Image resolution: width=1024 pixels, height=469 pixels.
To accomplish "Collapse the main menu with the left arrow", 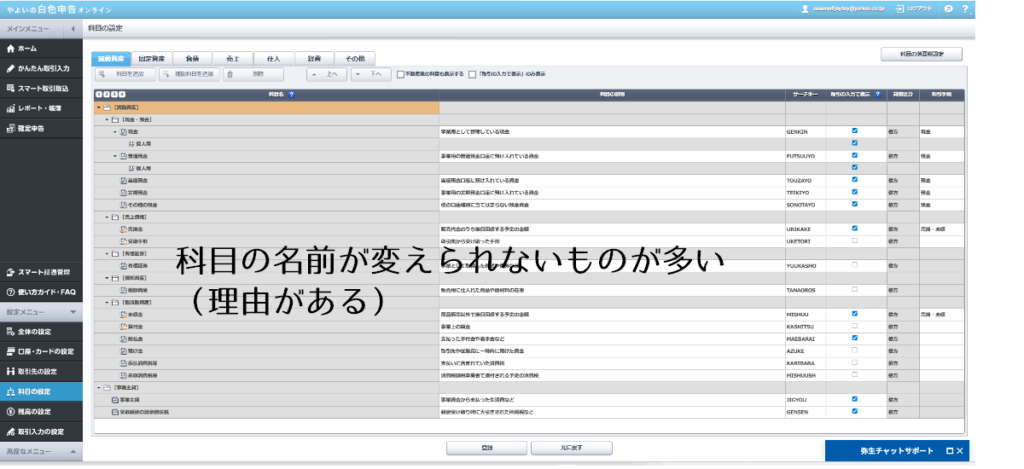I will coord(73,29).
